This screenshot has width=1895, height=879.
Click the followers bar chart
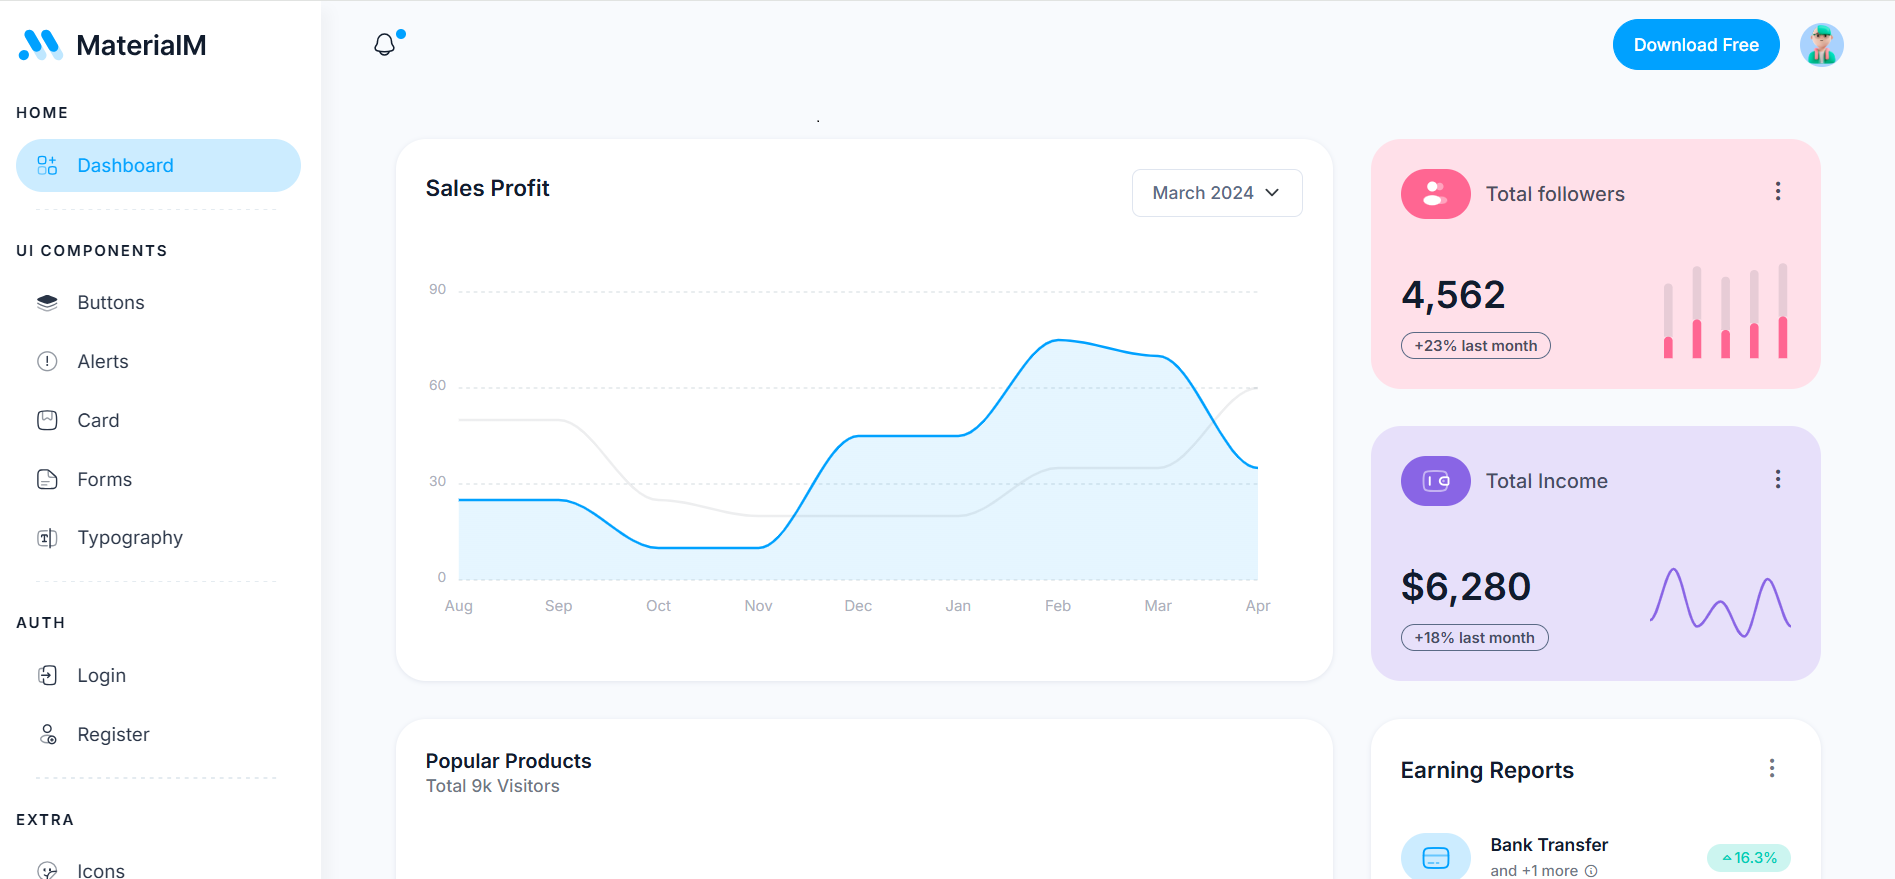(x=1725, y=311)
